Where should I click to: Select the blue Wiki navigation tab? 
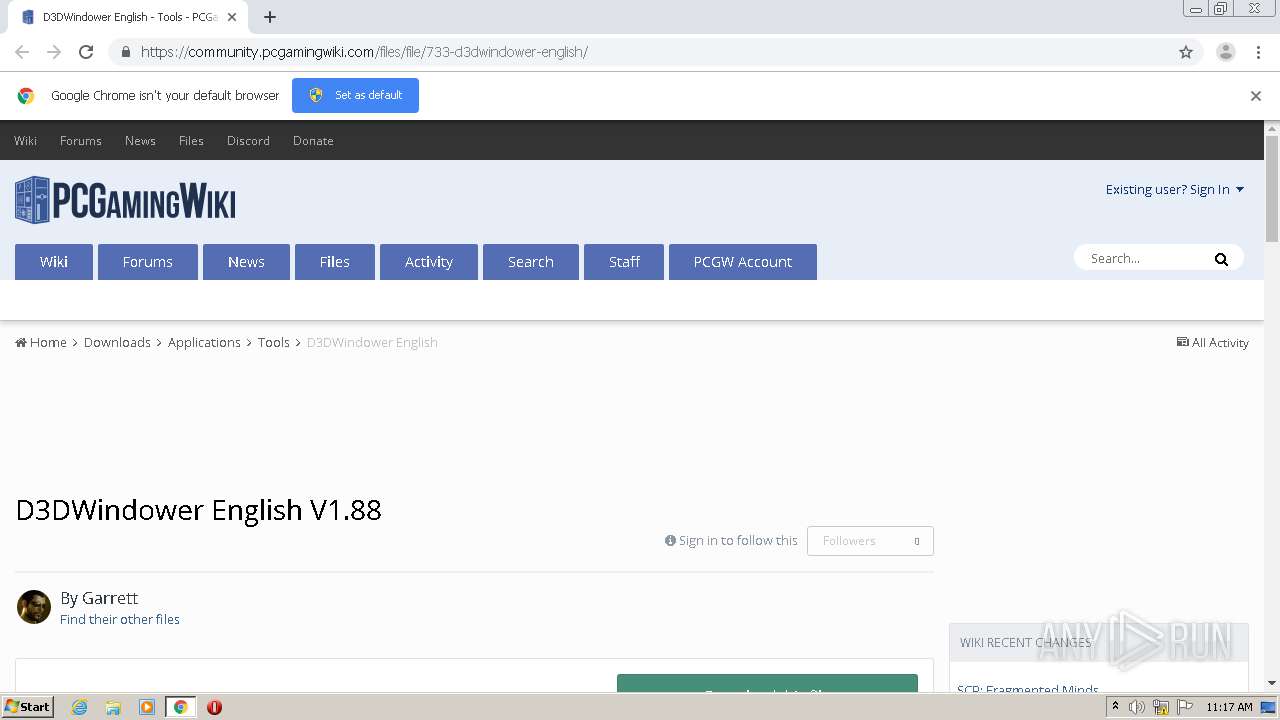point(54,262)
